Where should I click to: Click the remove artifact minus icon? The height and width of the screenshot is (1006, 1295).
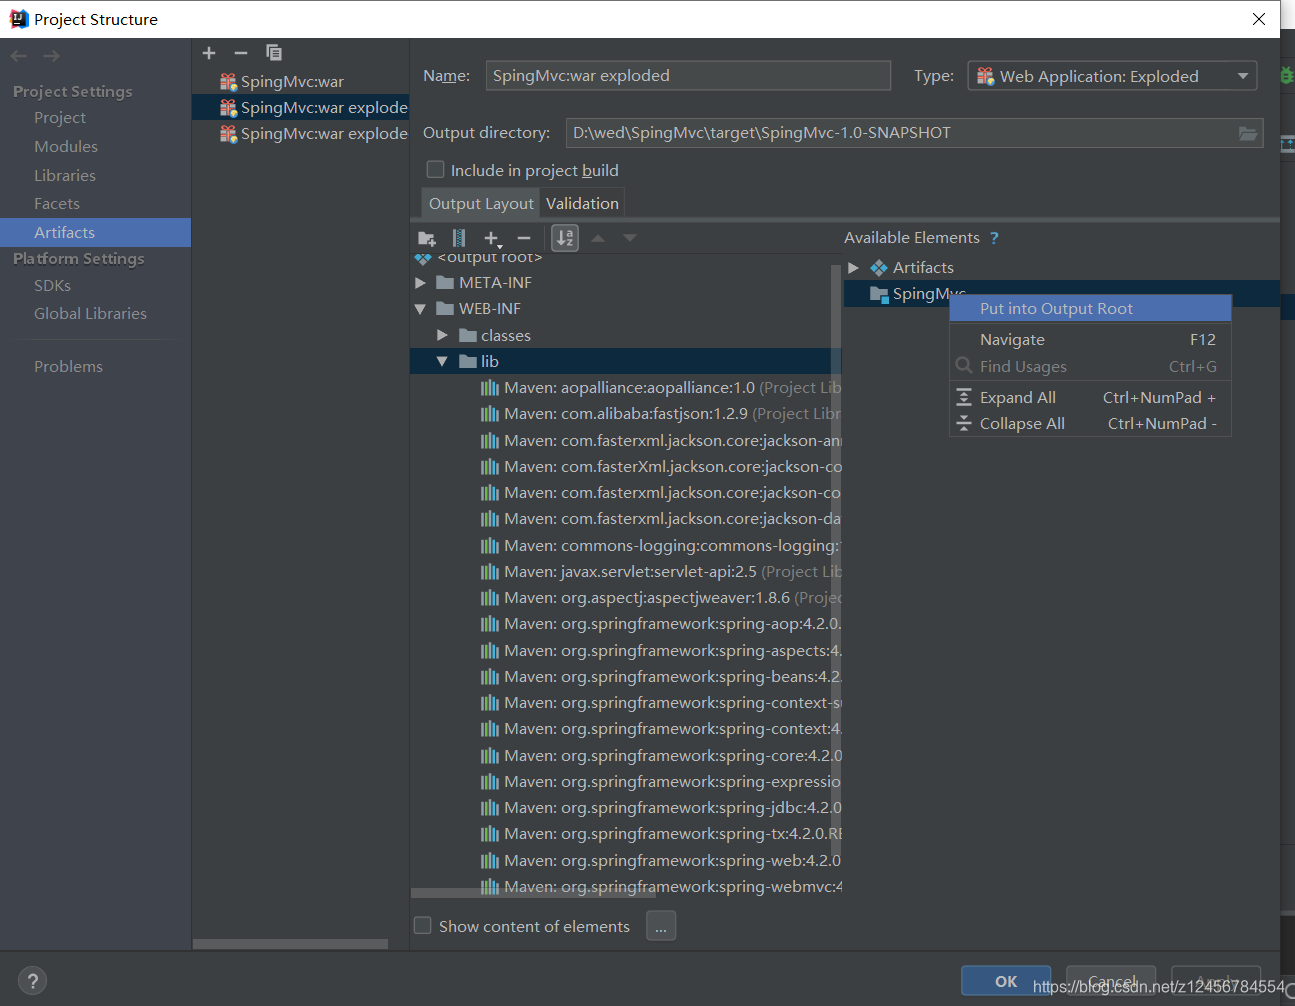point(240,52)
